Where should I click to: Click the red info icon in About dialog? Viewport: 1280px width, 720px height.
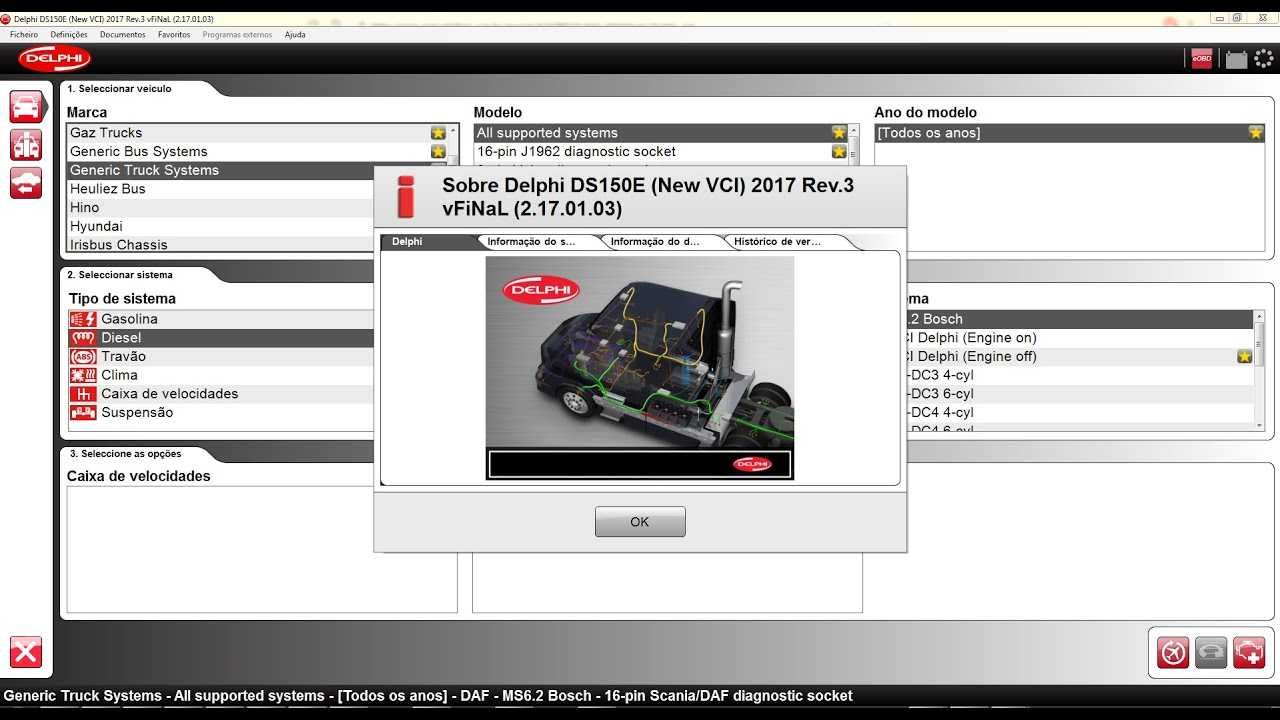pos(405,196)
